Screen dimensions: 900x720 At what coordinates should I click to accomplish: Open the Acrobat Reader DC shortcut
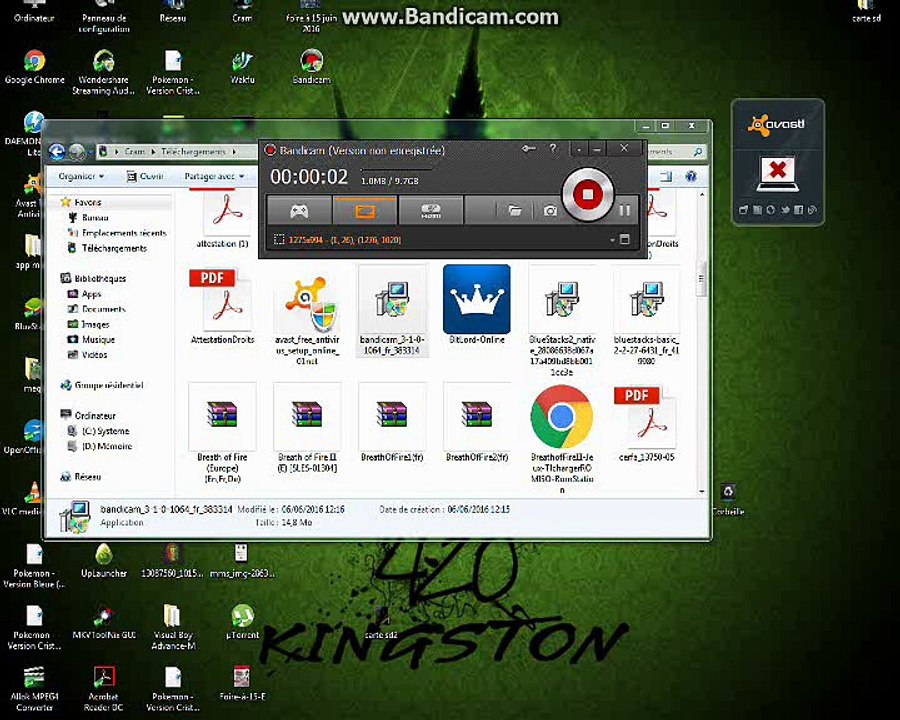tap(104, 688)
